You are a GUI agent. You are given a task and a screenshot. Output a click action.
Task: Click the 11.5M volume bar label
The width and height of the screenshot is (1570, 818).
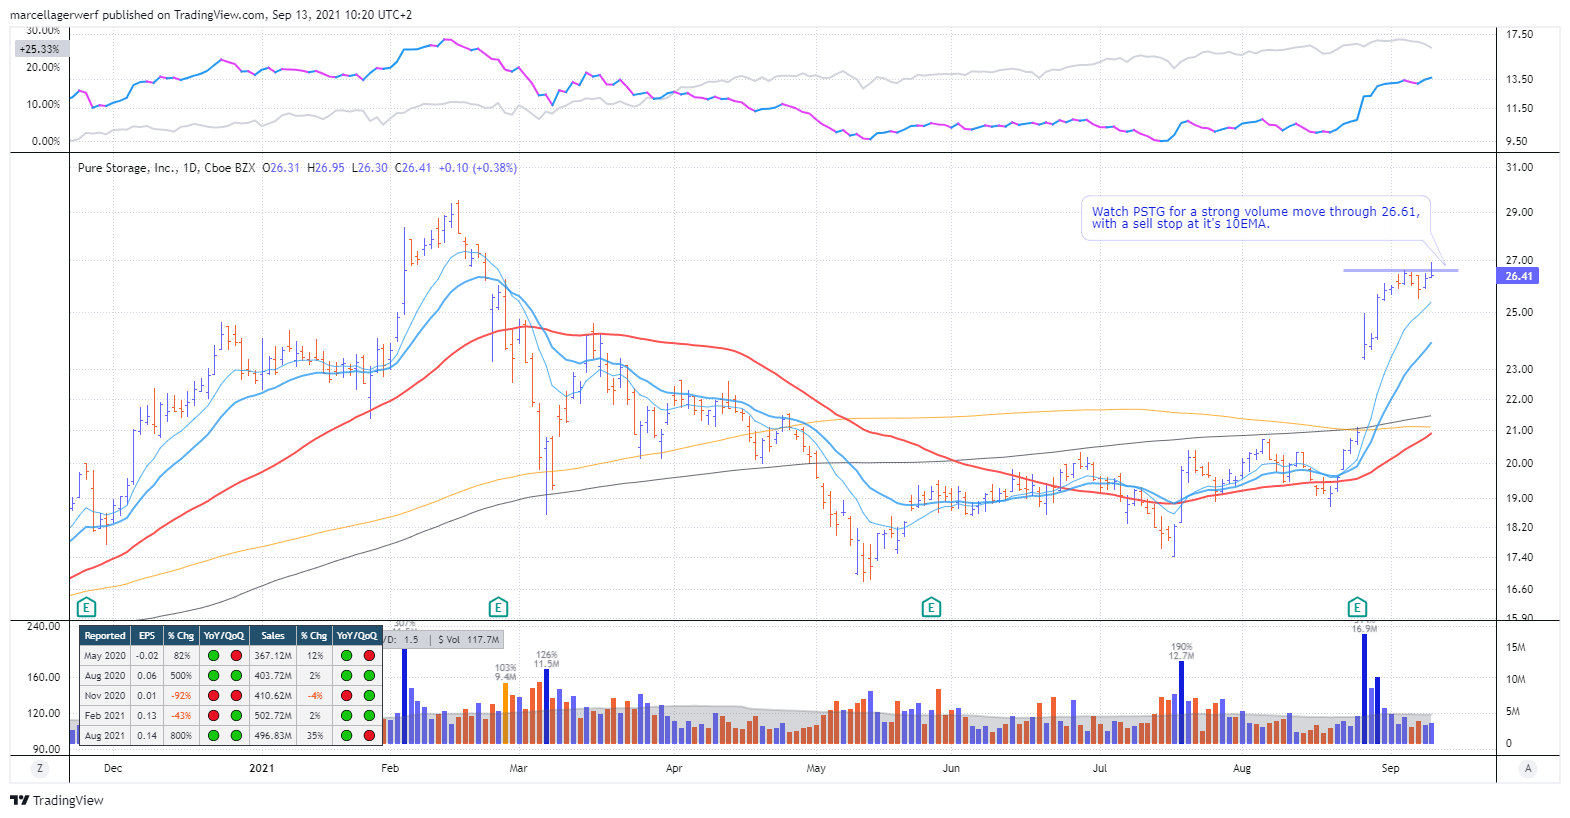point(546,664)
